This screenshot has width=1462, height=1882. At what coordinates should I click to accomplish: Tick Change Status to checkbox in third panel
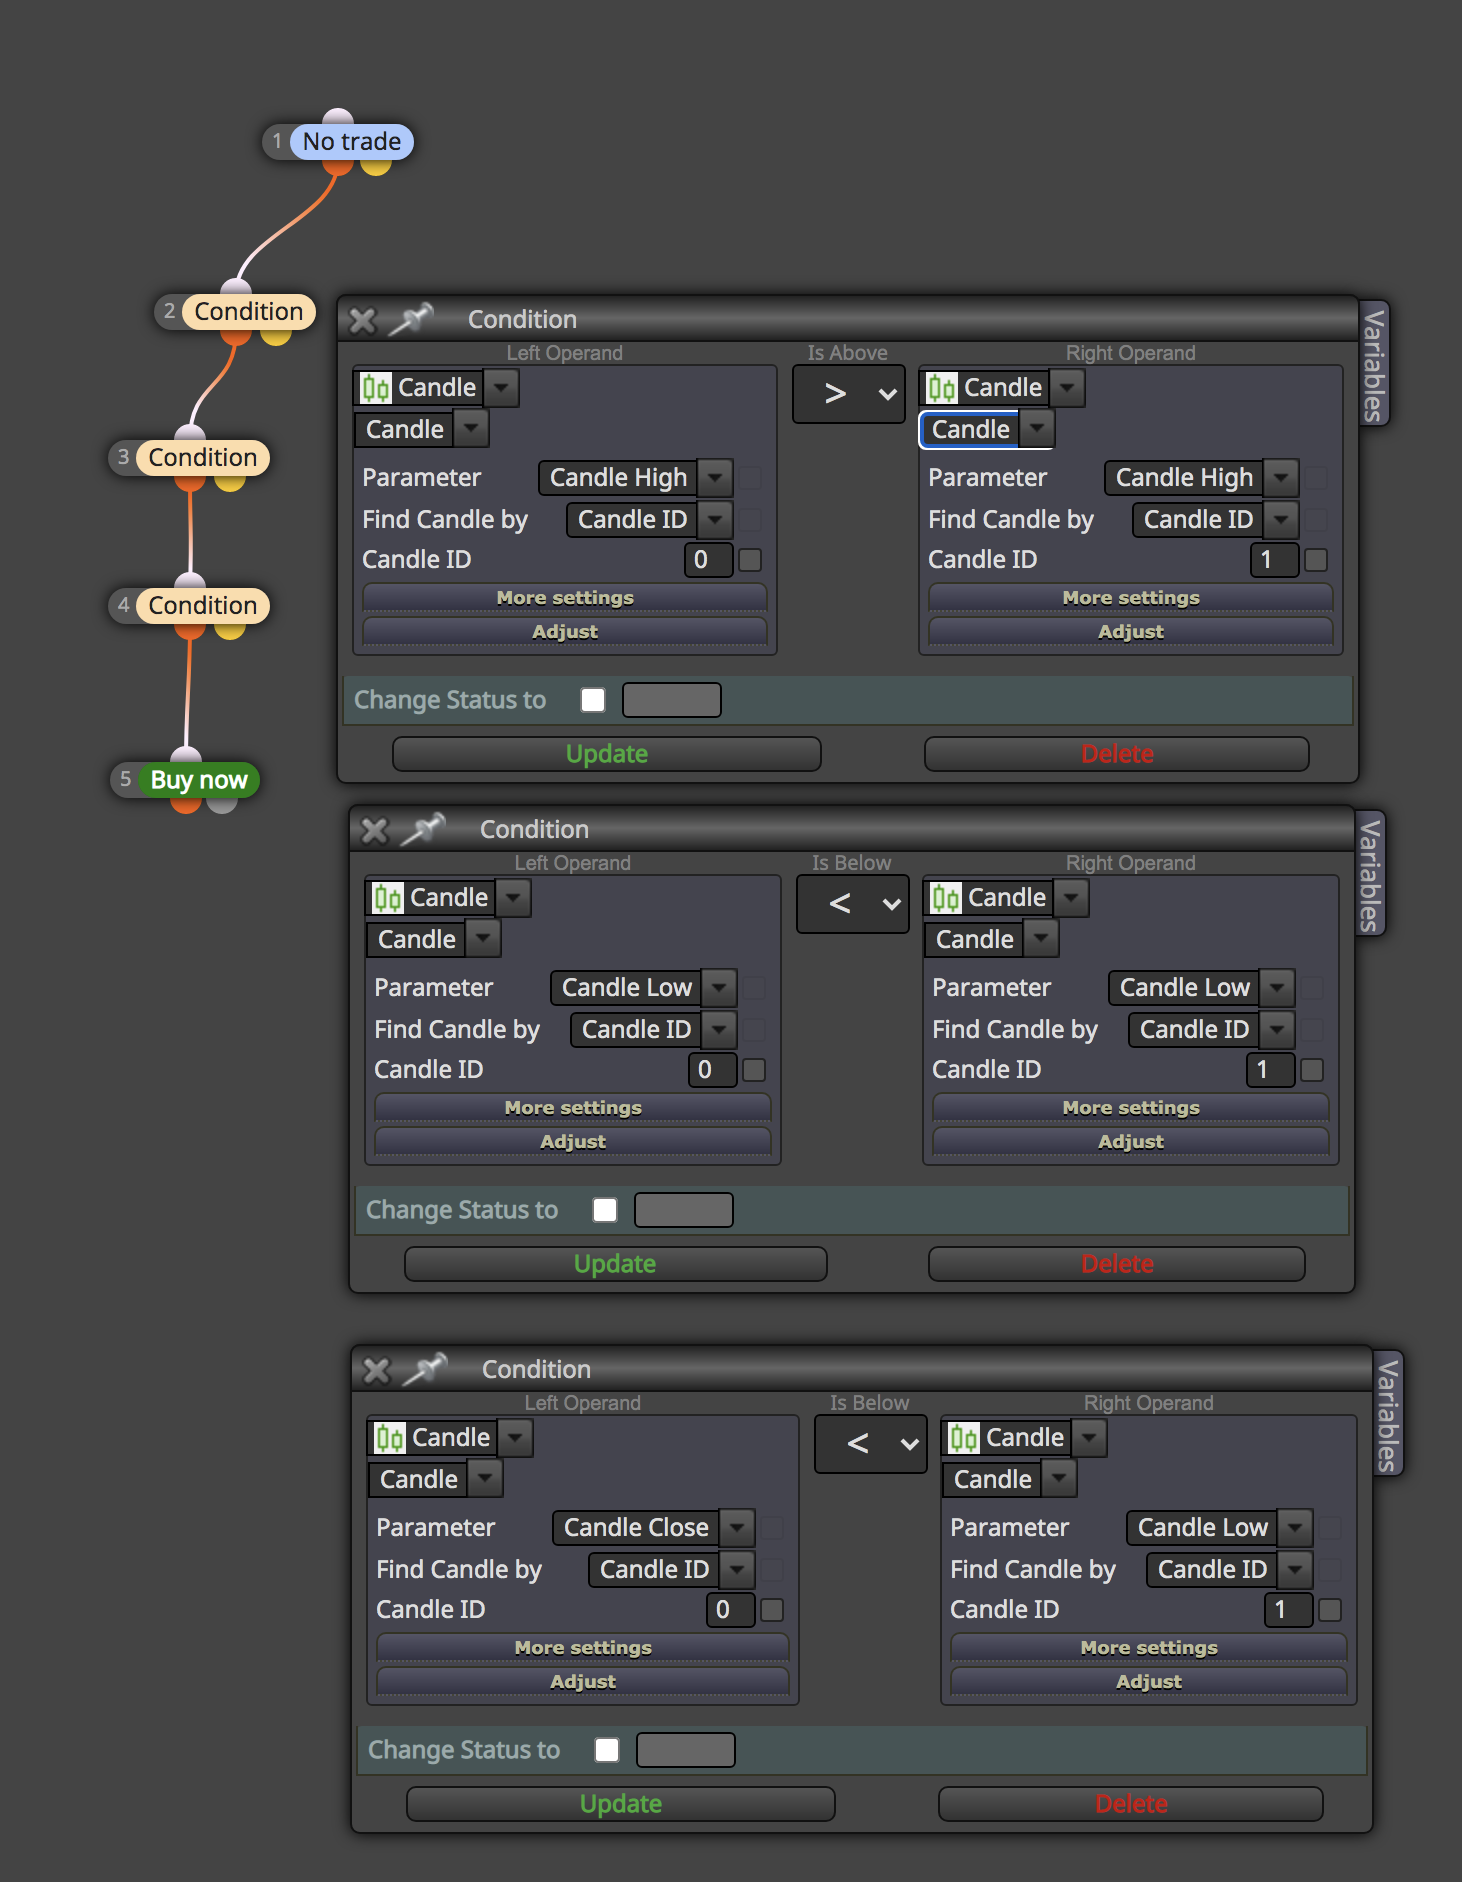(607, 1750)
